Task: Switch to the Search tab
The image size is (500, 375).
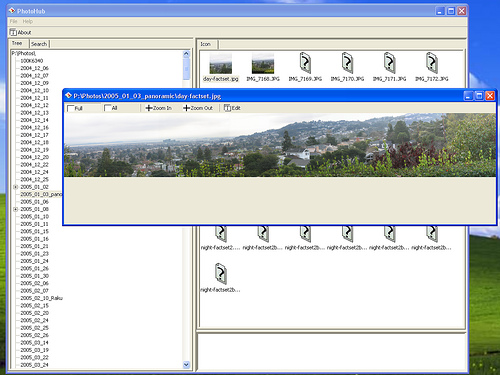Action: [x=39, y=44]
